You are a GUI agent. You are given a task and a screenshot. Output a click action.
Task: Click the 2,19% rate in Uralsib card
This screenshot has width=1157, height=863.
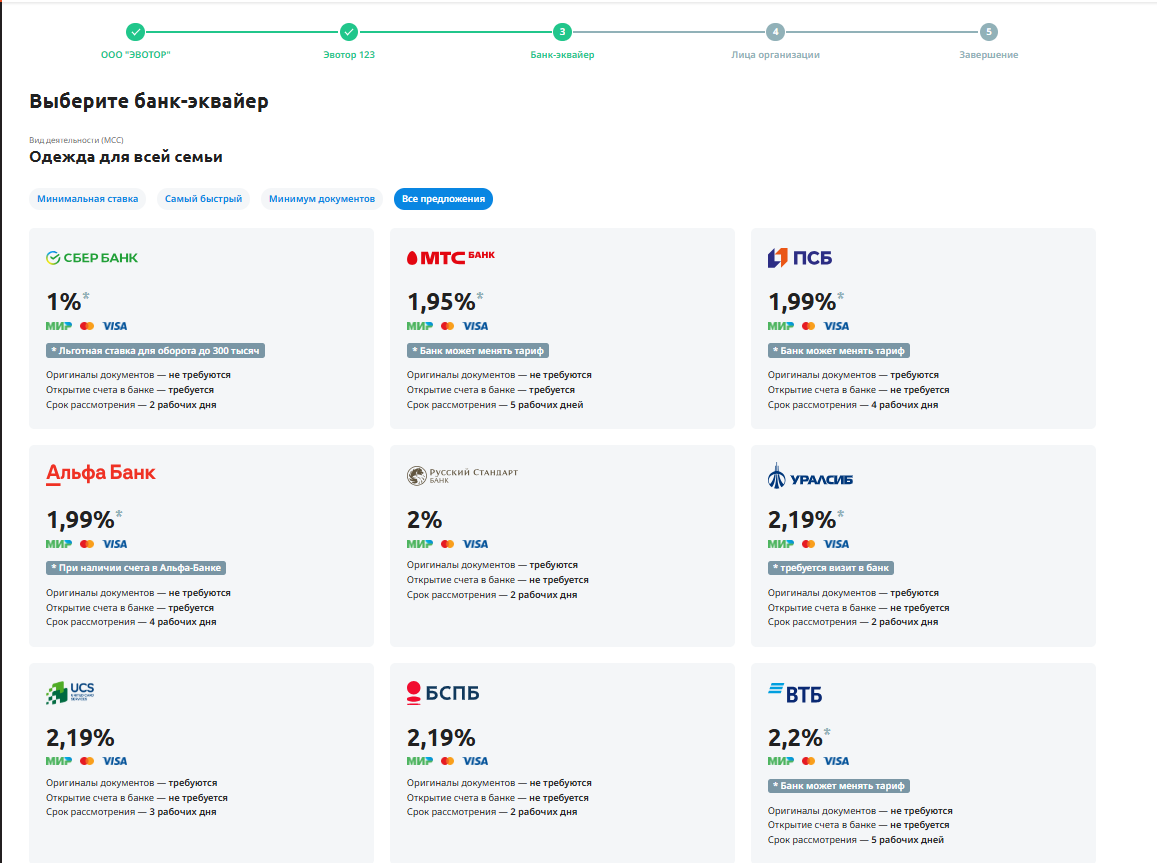(802, 520)
